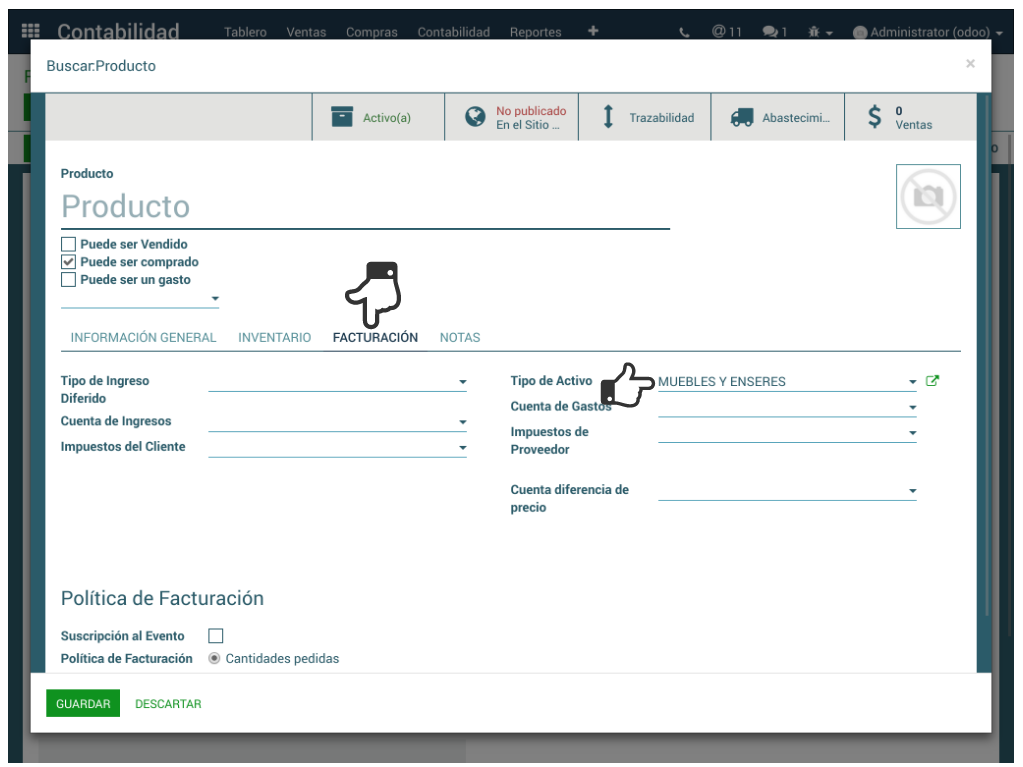This screenshot has width=1023, height=767.
Task: Expand the Cuenta diferencia de precio dropdown
Action: tap(912, 491)
